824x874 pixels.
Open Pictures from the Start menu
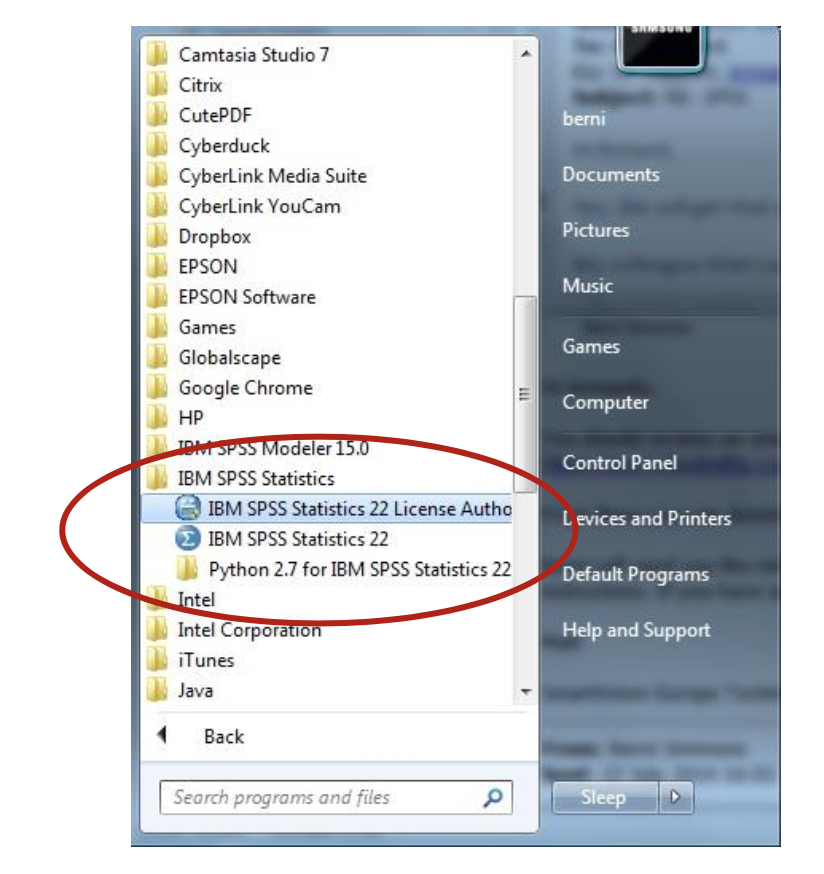[x=595, y=230]
